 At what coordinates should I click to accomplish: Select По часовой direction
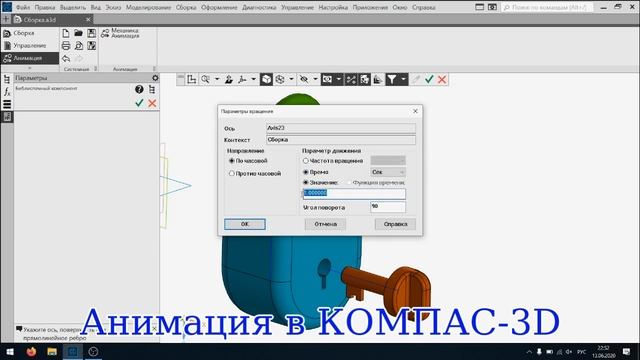[x=249, y=161]
